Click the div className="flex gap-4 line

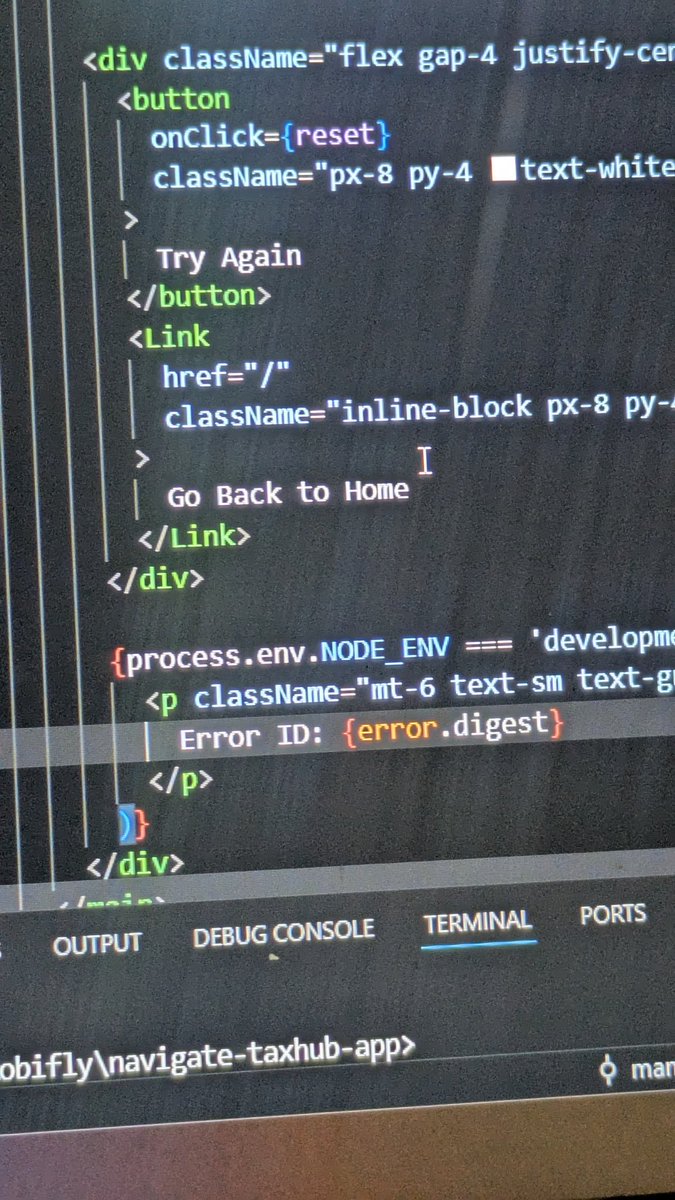[x=379, y=57]
